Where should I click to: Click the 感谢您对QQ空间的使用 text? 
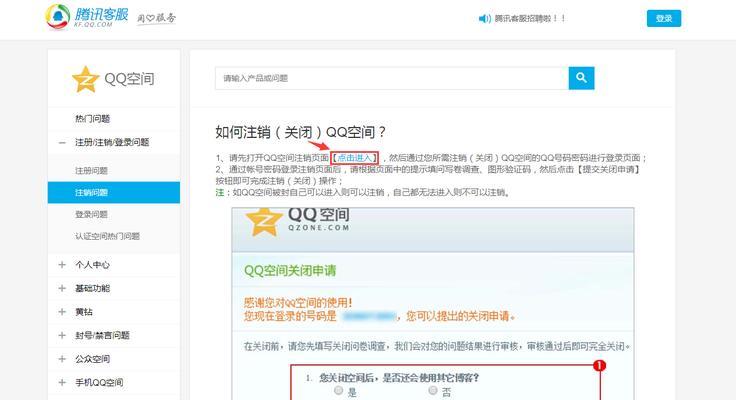298,303
